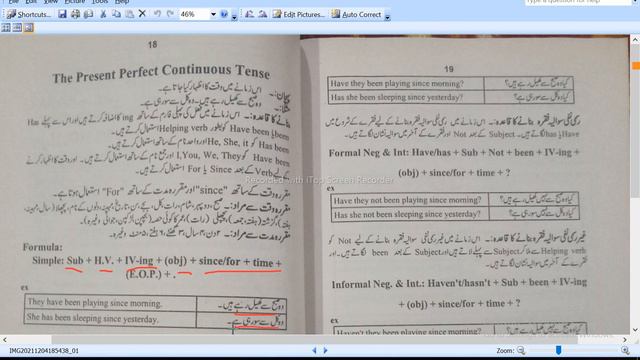Viewport: 640px width, 360px height.
Task: Go to previous picture arrow
Action: 314,350
